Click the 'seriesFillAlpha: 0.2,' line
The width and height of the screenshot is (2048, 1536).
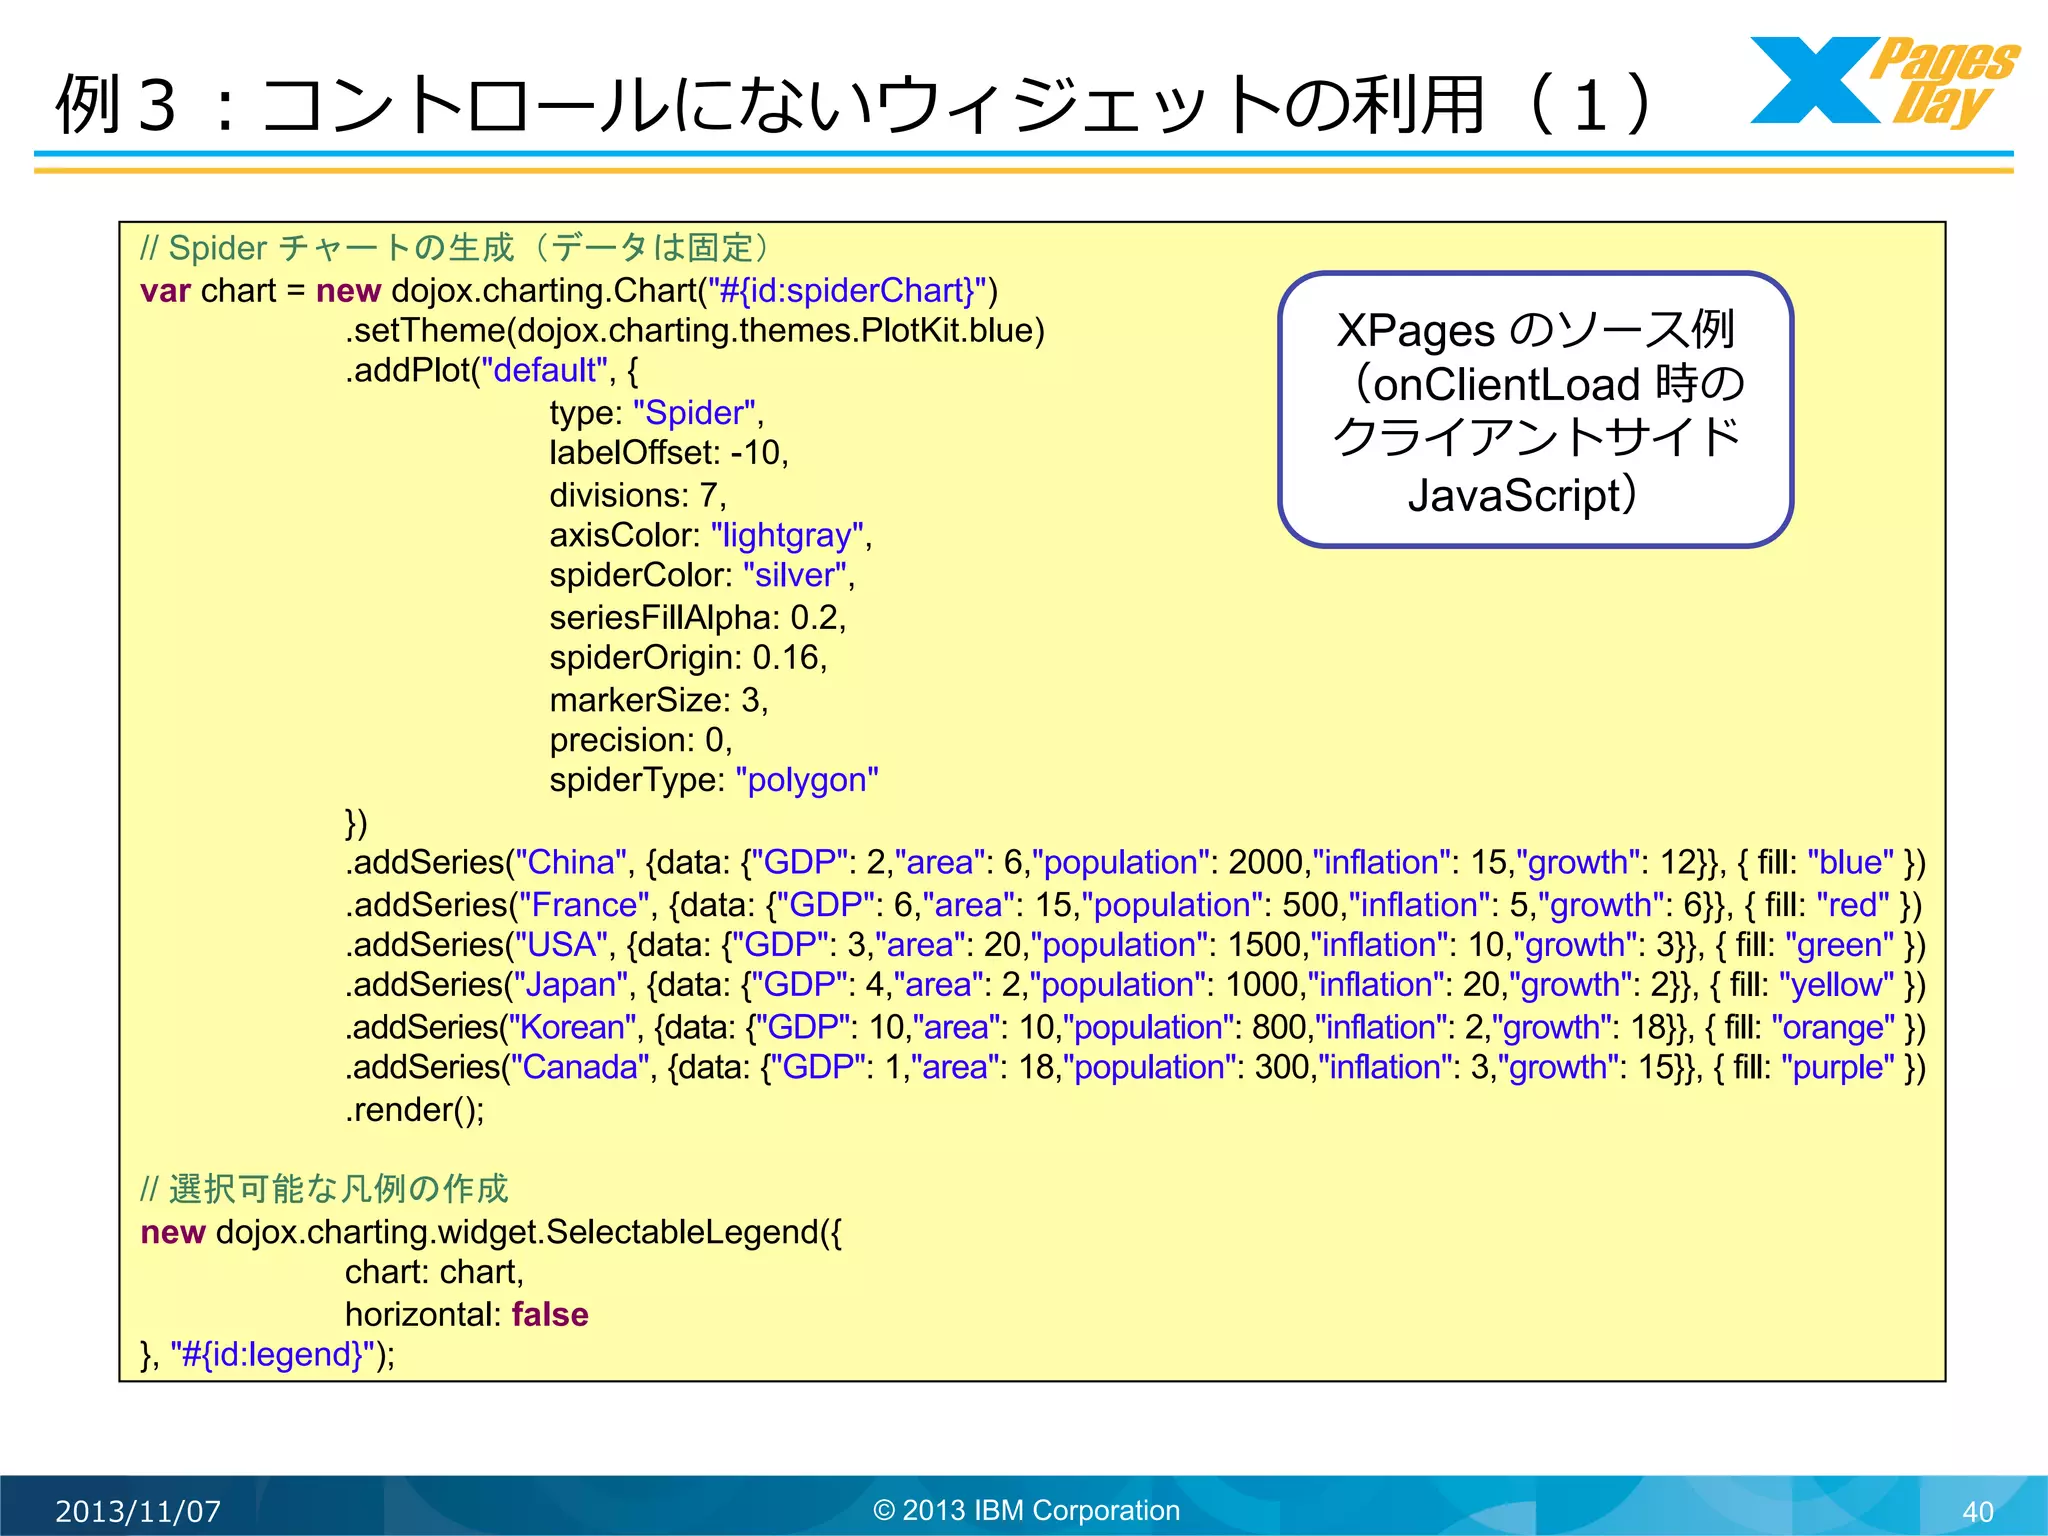[698, 617]
